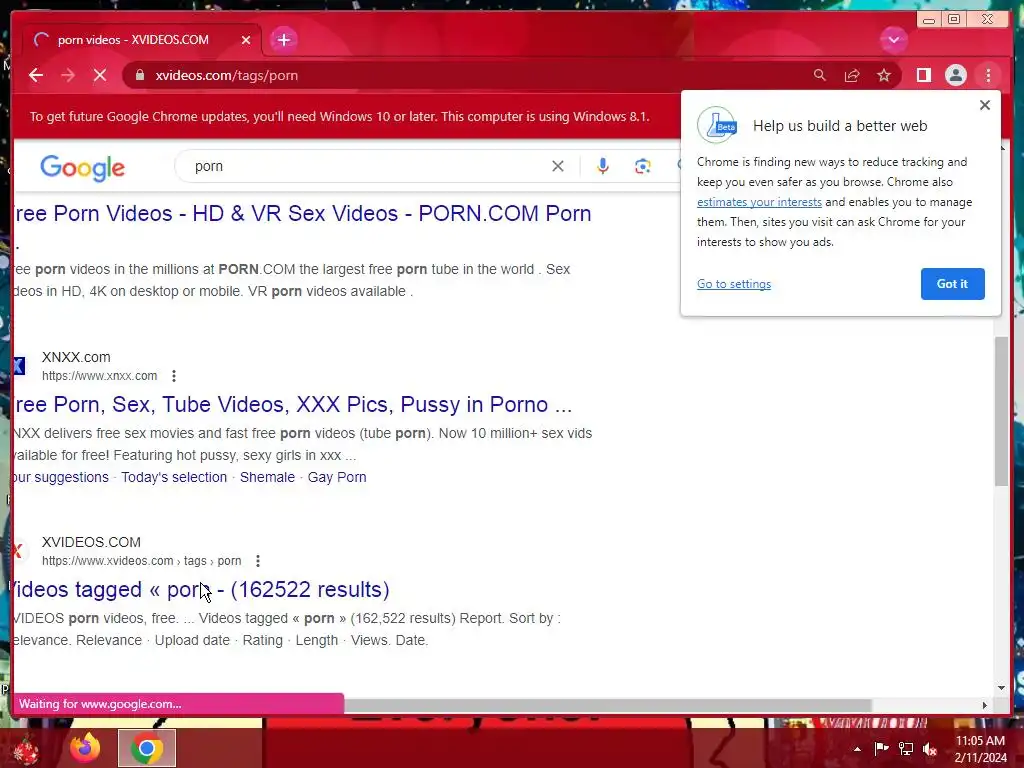Open the Today's selection sitelink
1024x768 pixels.
click(174, 477)
